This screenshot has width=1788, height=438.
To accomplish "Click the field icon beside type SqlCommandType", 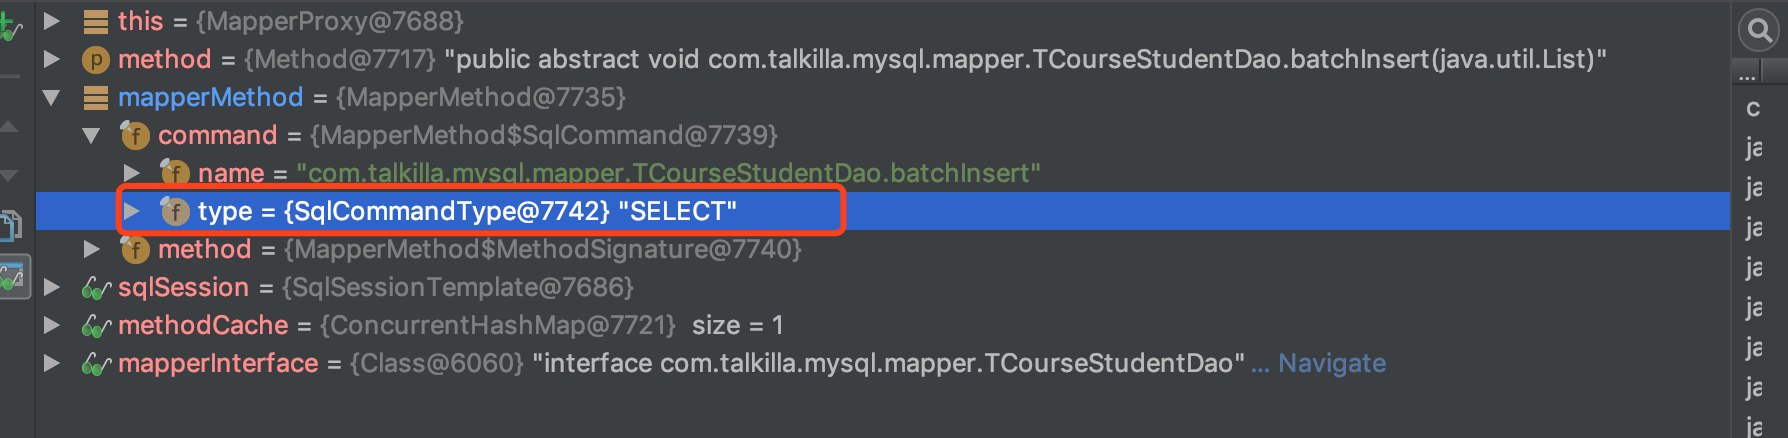I will 175,210.
